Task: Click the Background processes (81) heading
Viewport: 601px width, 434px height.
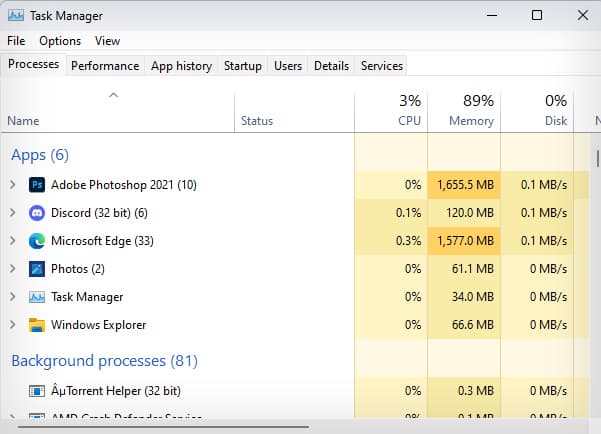Action: pyautogui.click(x=104, y=361)
